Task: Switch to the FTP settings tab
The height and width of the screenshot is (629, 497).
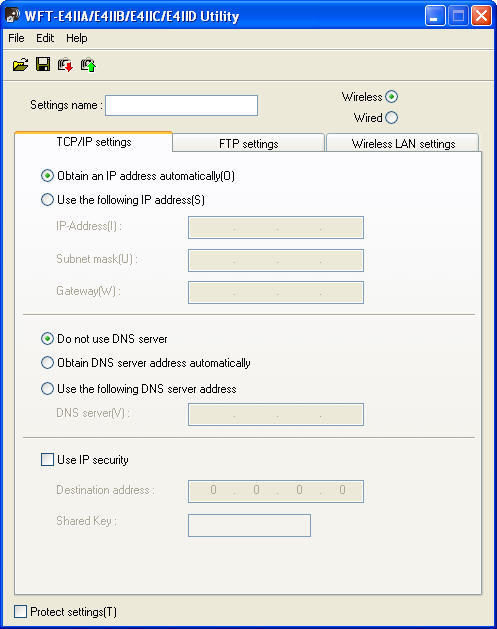Action: pyautogui.click(x=248, y=144)
